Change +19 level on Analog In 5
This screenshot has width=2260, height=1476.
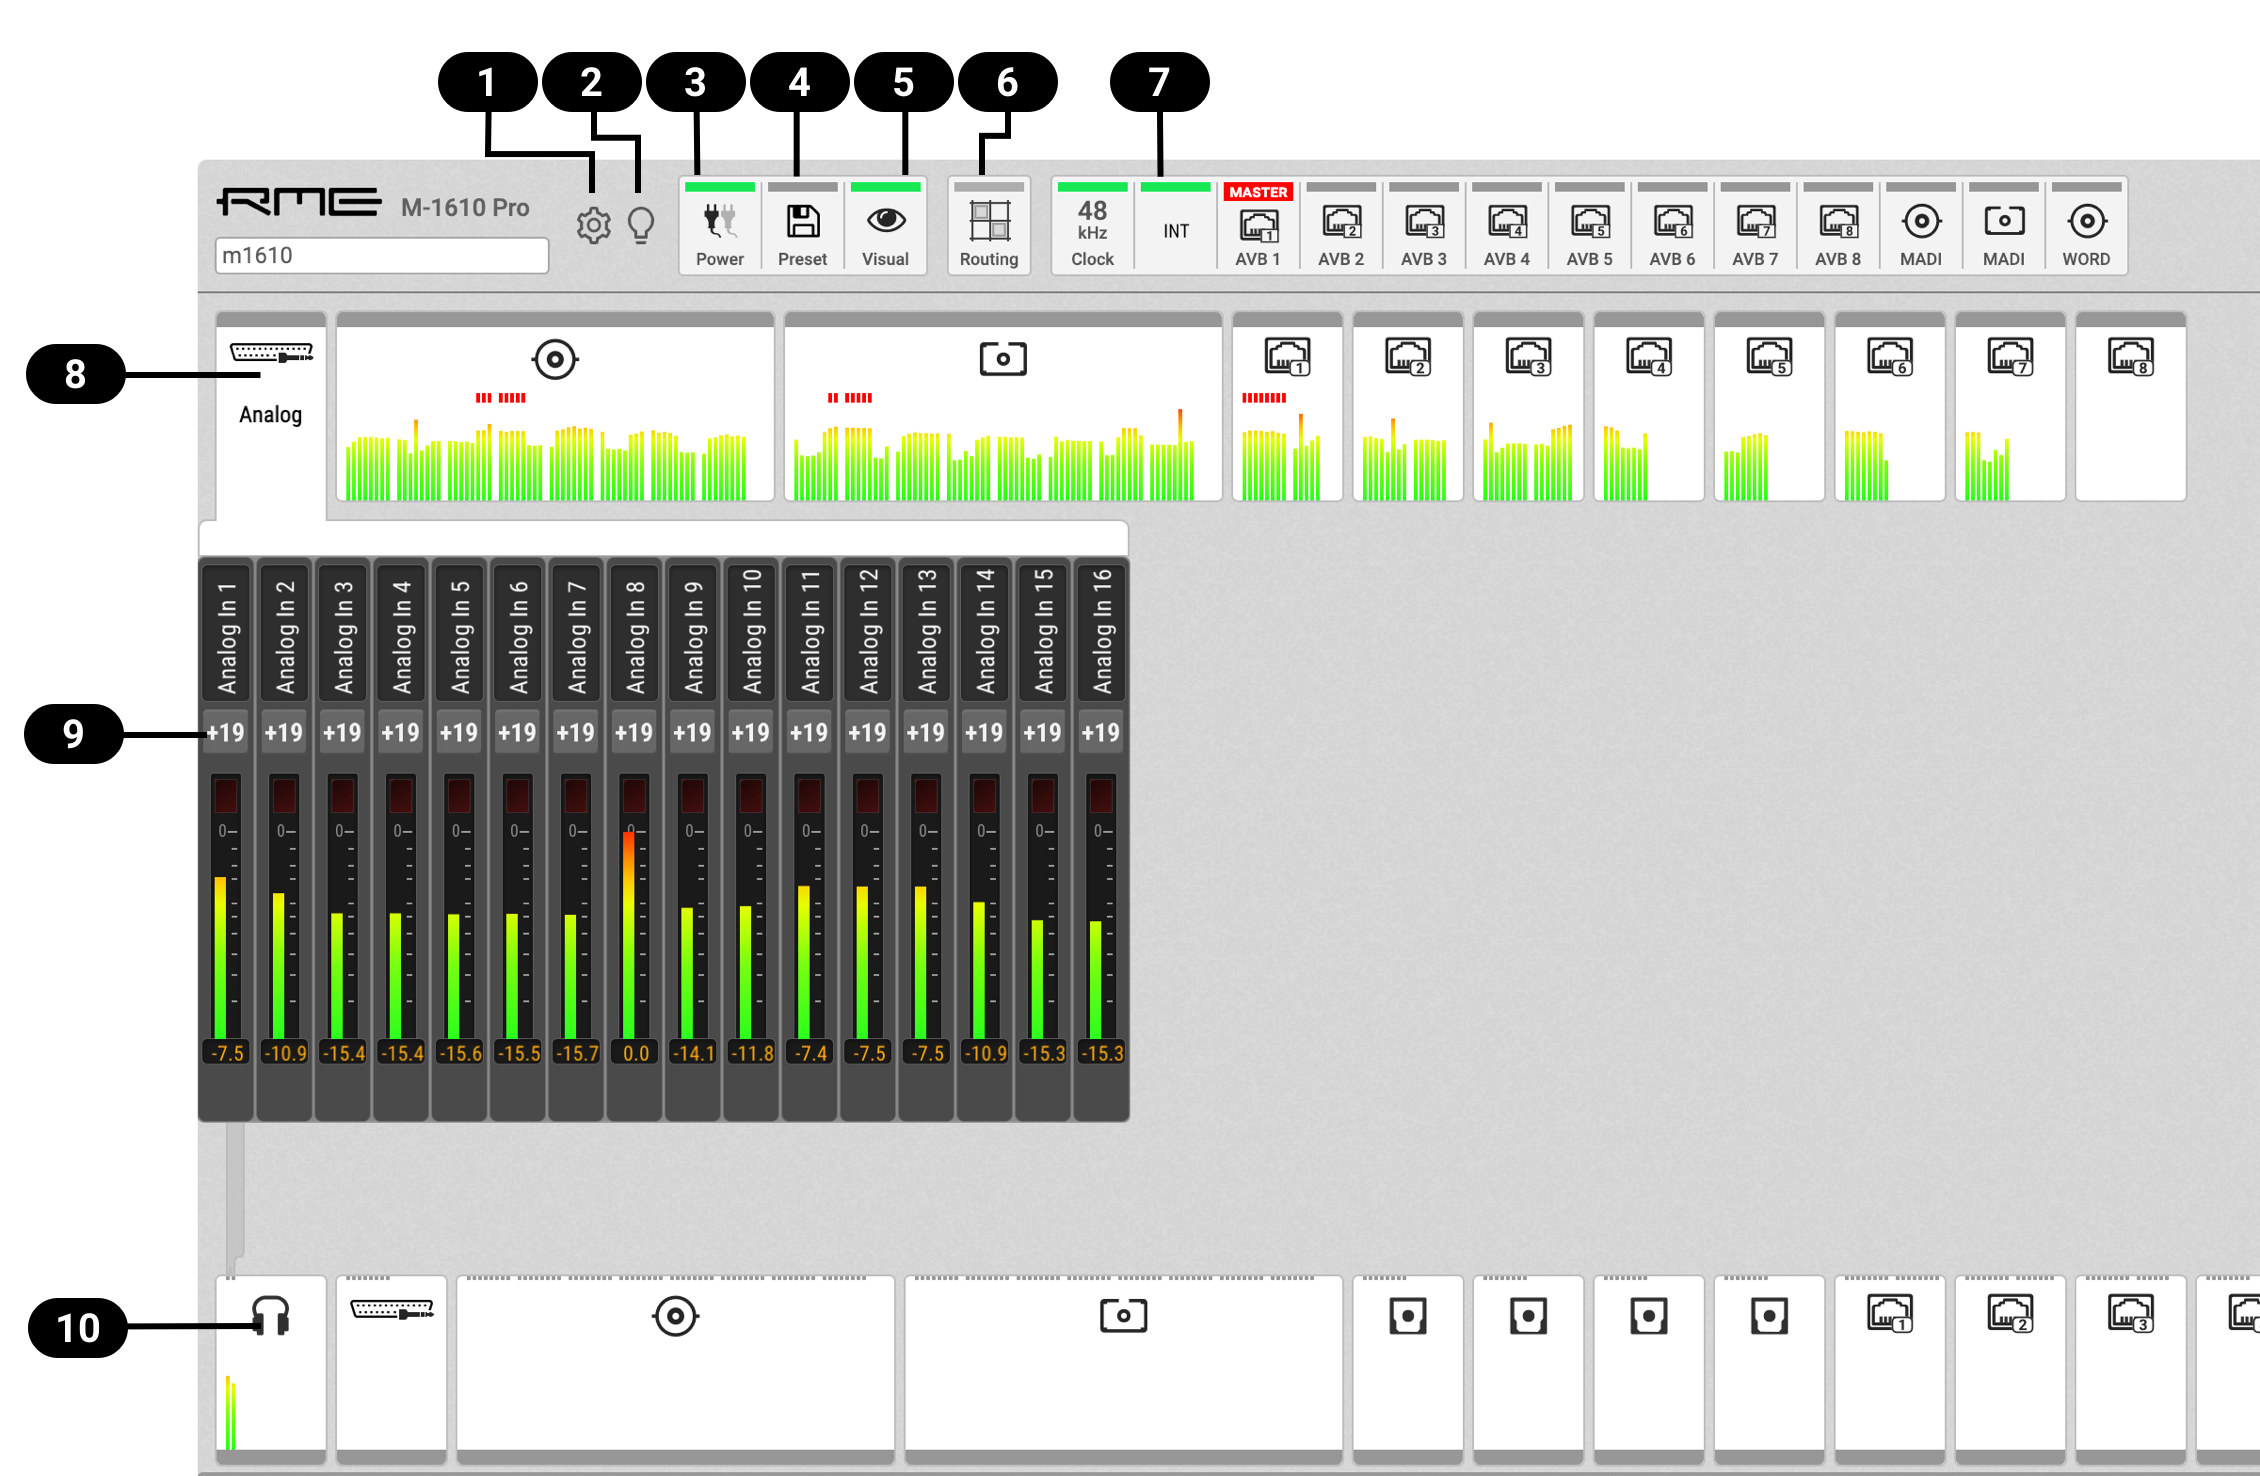point(459,733)
